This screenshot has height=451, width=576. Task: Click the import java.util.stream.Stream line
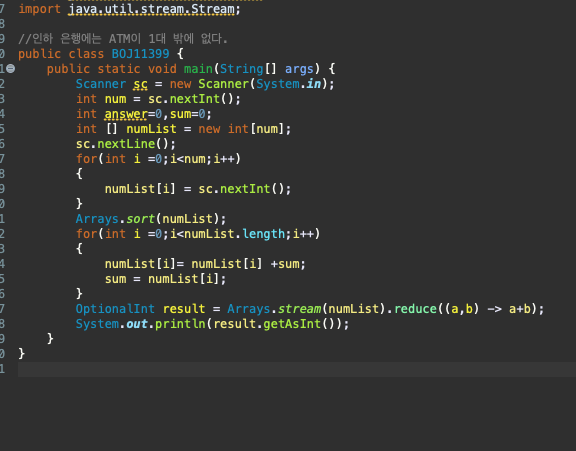click(x=129, y=9)
